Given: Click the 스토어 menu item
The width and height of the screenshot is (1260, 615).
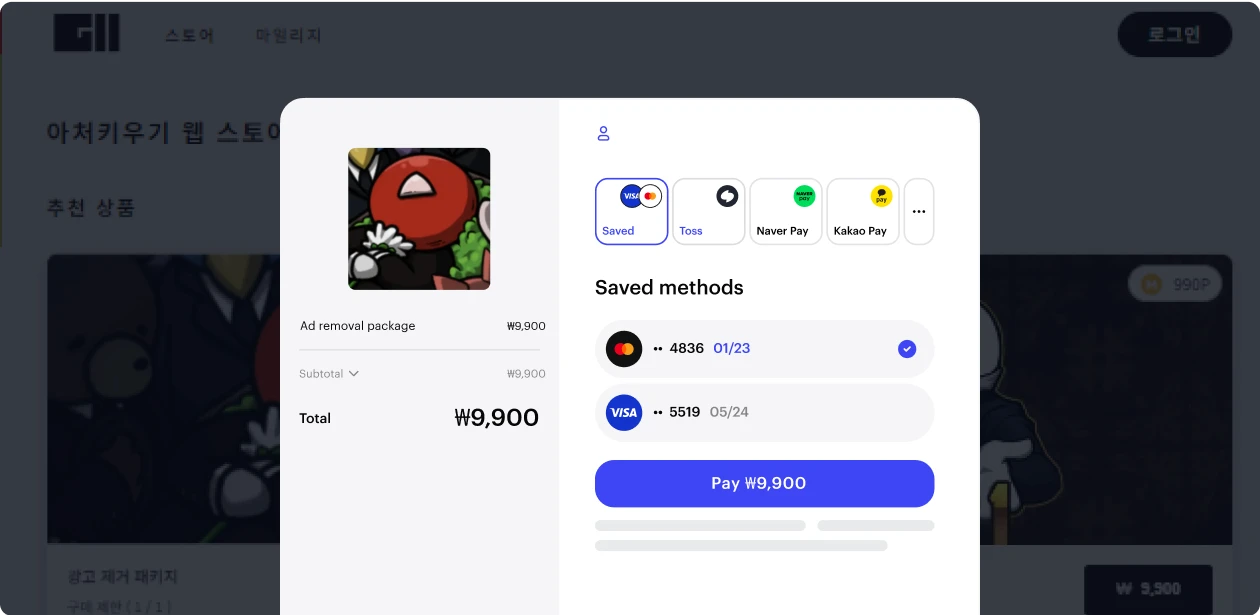Looking at the screenshot, I should 190,36.
